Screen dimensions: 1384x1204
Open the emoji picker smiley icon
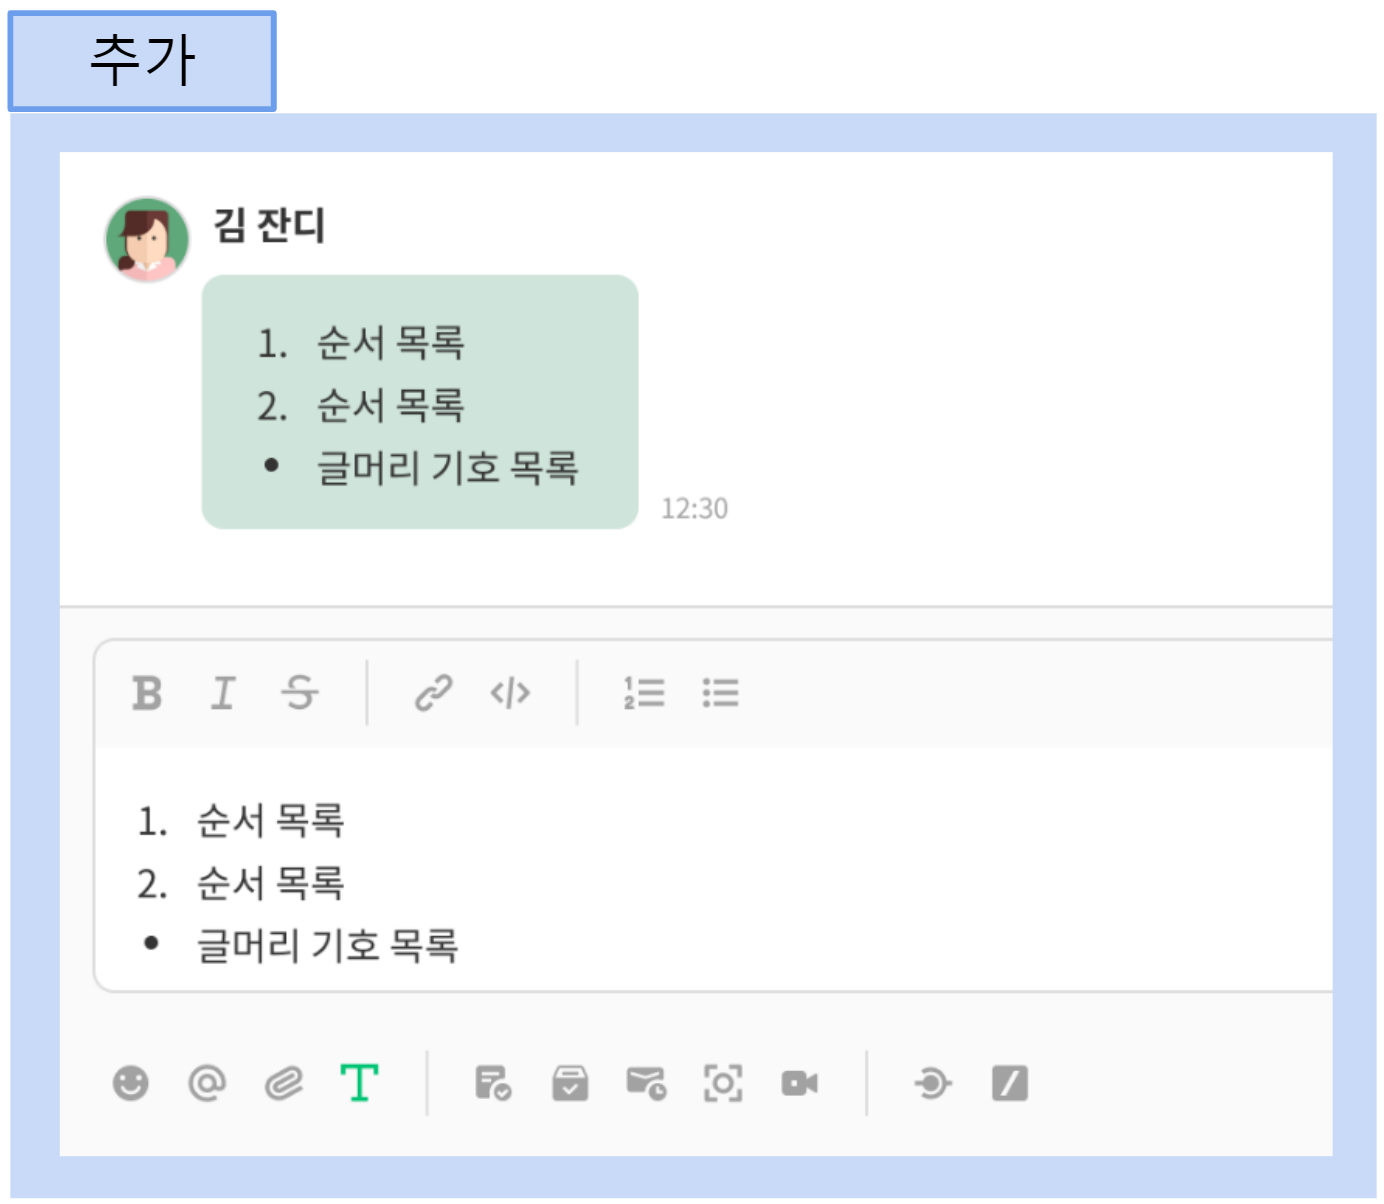pyautogui.click(x=131, y=1083)
